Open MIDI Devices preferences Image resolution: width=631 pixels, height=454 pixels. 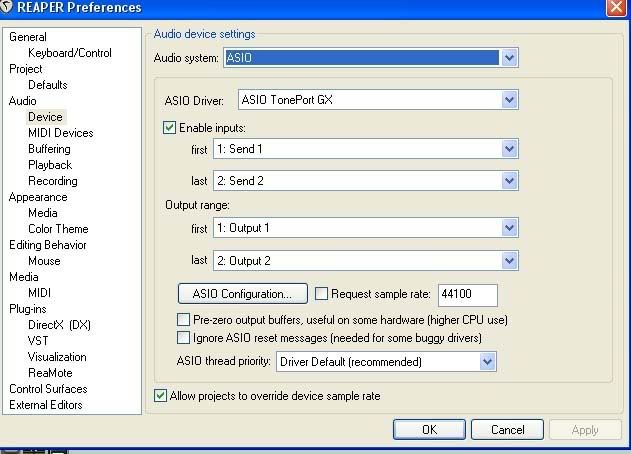tap(60, 133)
